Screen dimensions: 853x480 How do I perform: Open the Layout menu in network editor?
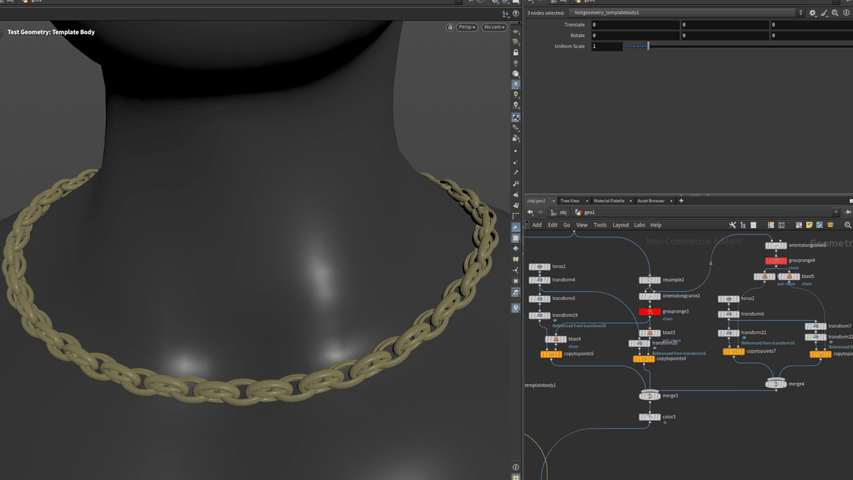pos(620,225)
